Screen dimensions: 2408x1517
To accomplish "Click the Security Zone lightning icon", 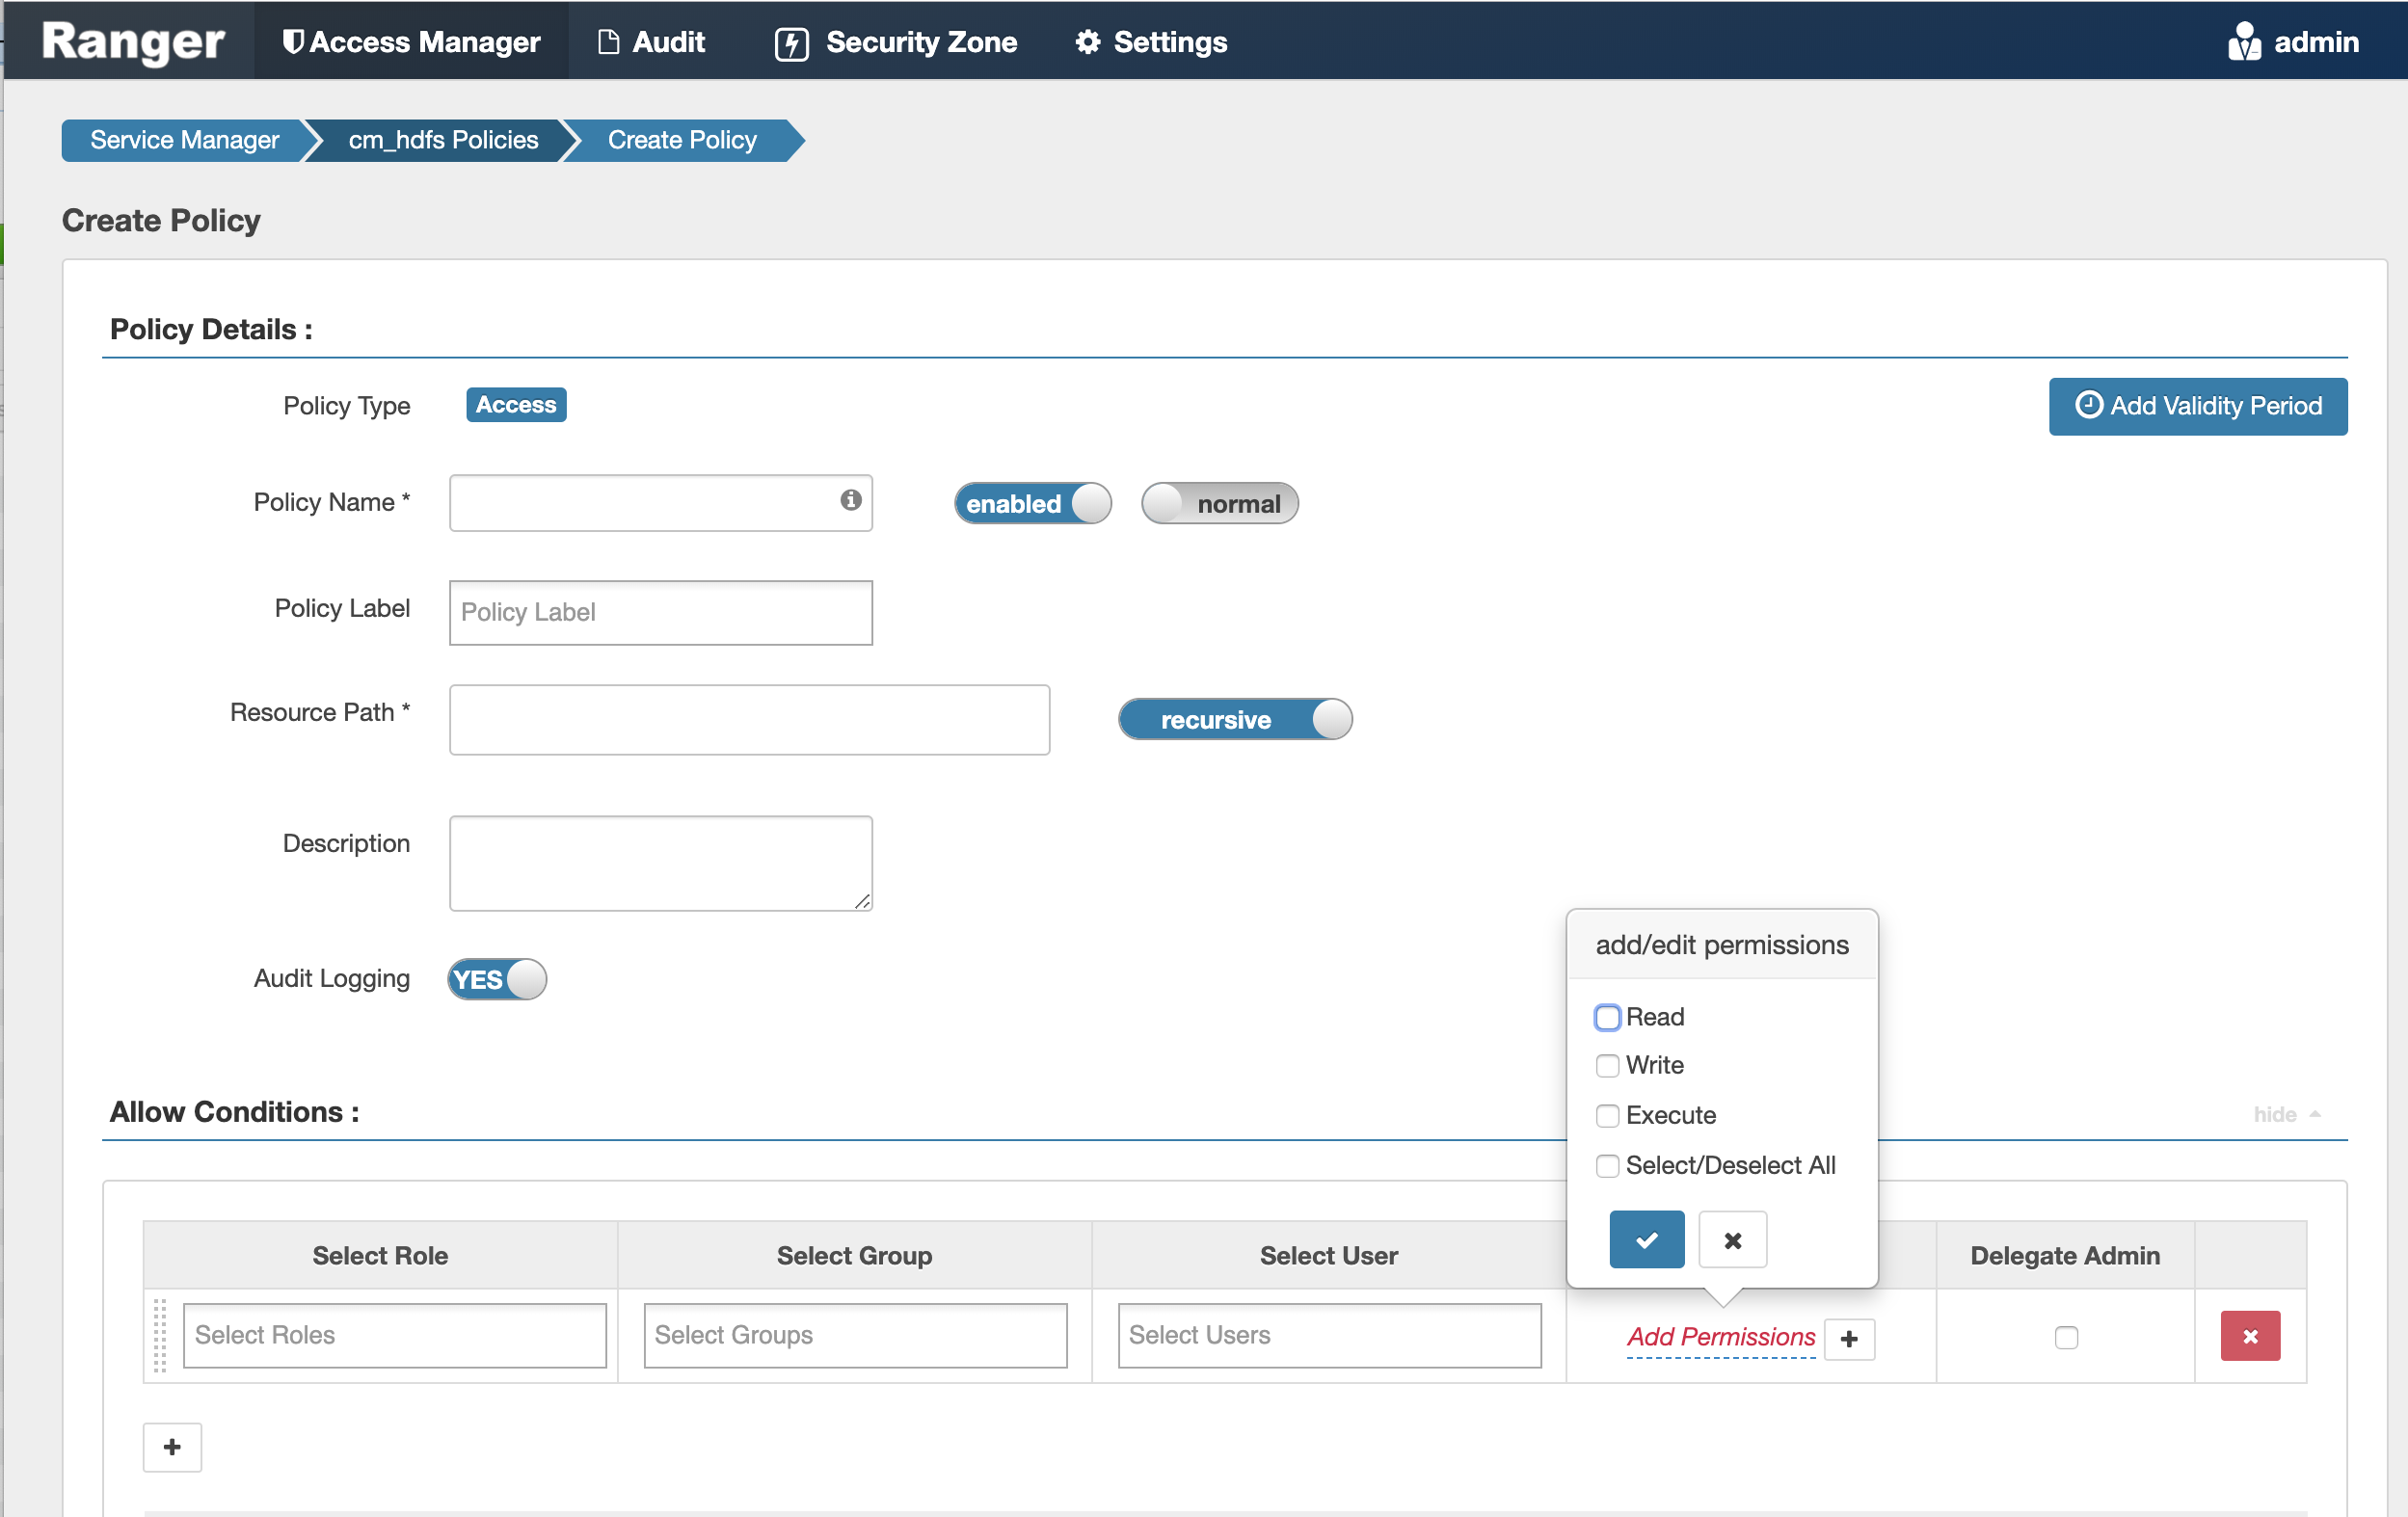I will (790, 42).
